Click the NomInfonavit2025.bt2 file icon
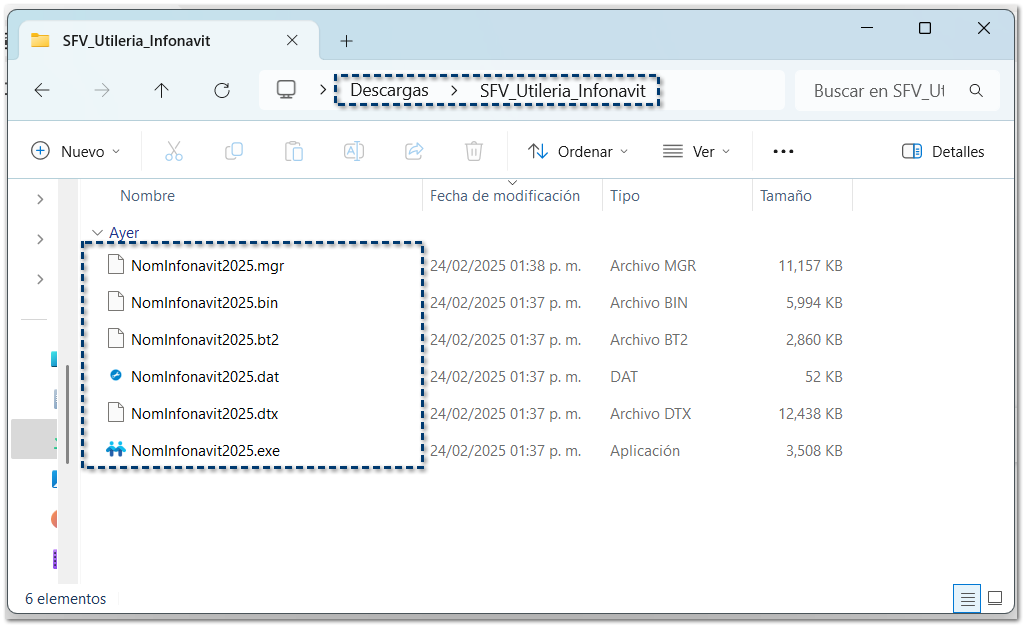The height and width of the screenshot is (628, 1026). (116, 339)
